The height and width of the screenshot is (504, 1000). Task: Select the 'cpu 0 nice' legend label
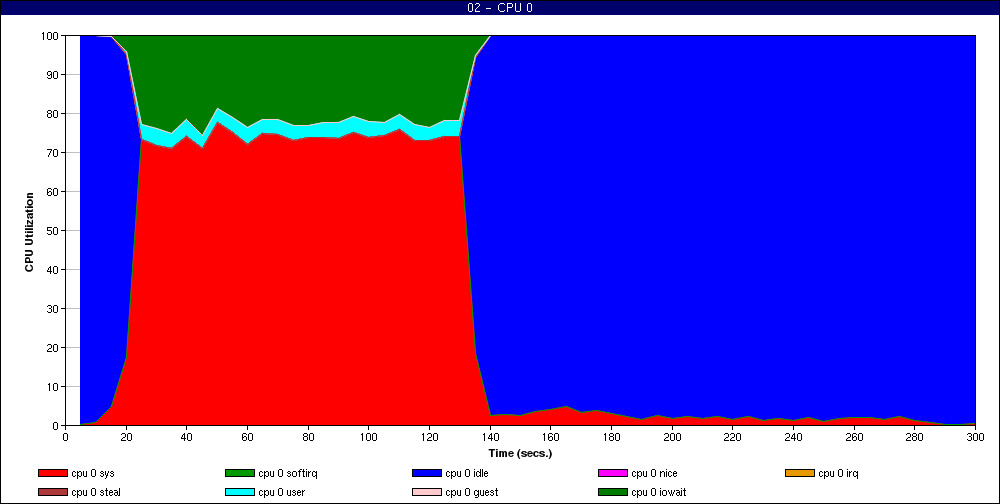[654, 473]
